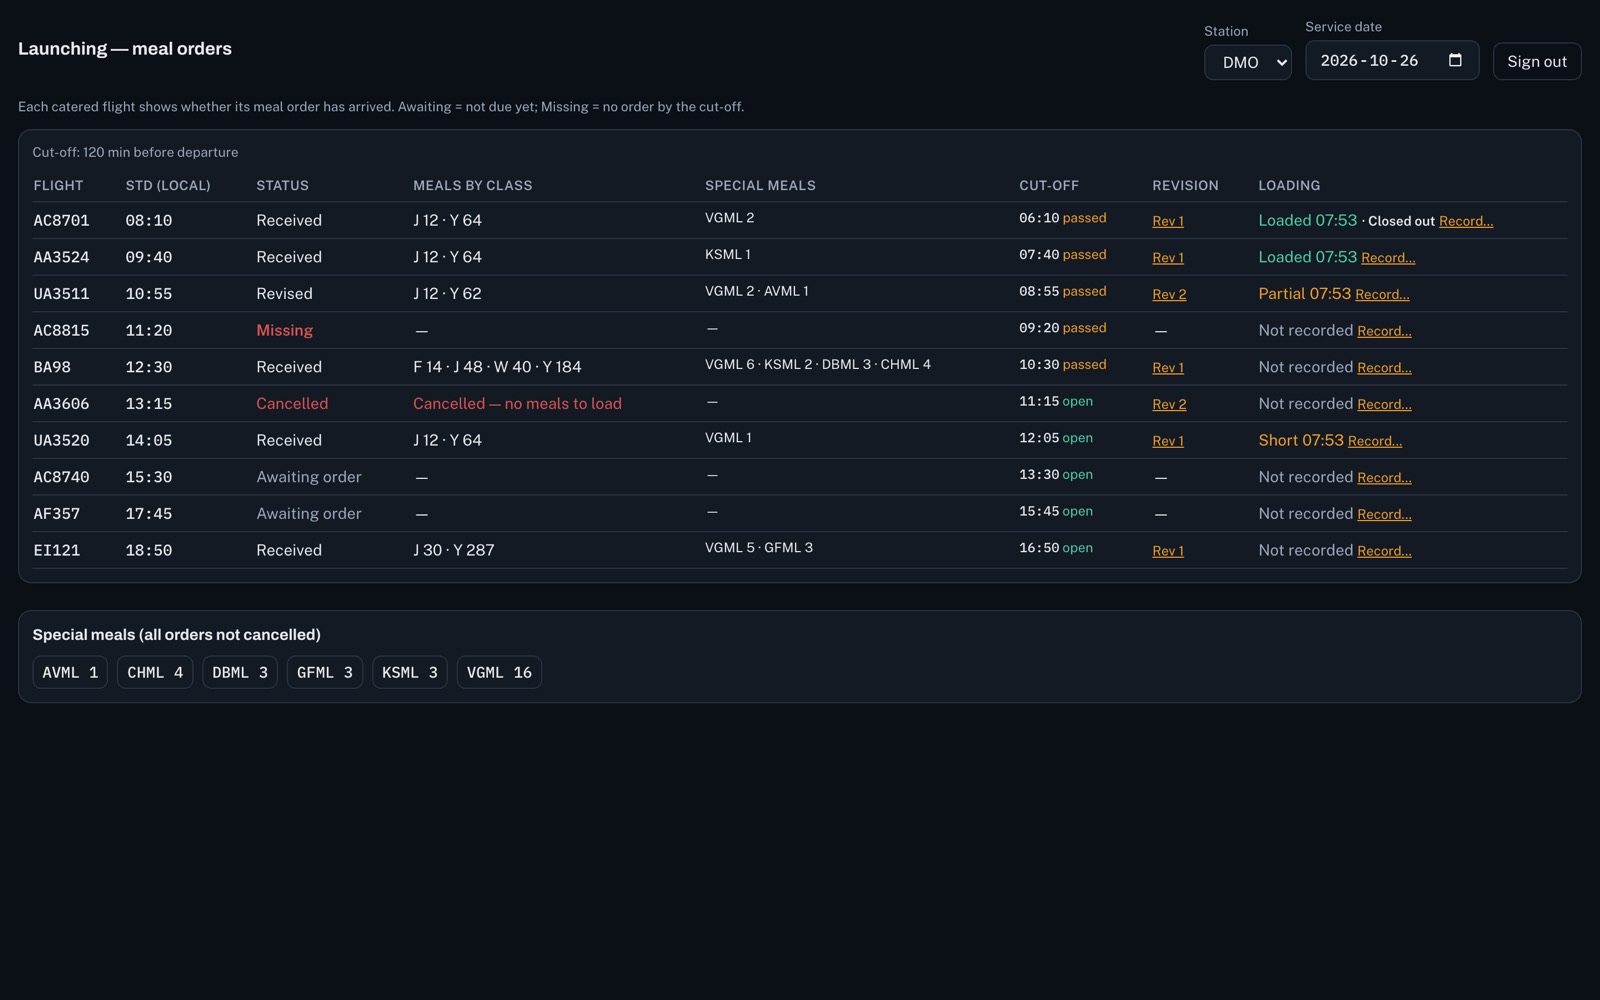Click the Service date field 2026-10-26
Image resolution: width=1600 pixels, height=1000 pixels.
[1392, 60]
